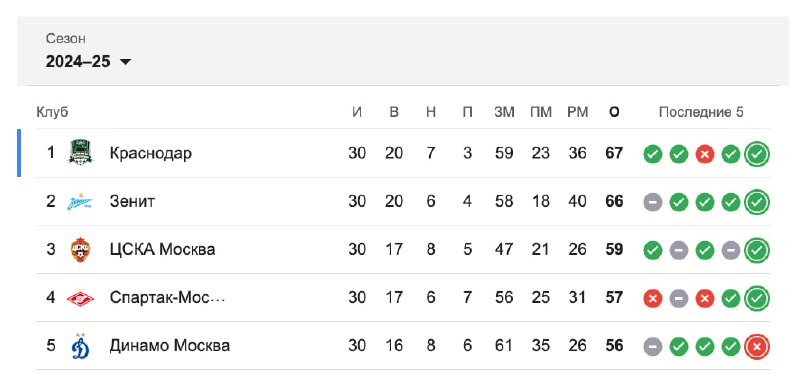
Task: Click the РМ goal difference header
Action: [x=578, y=112]
